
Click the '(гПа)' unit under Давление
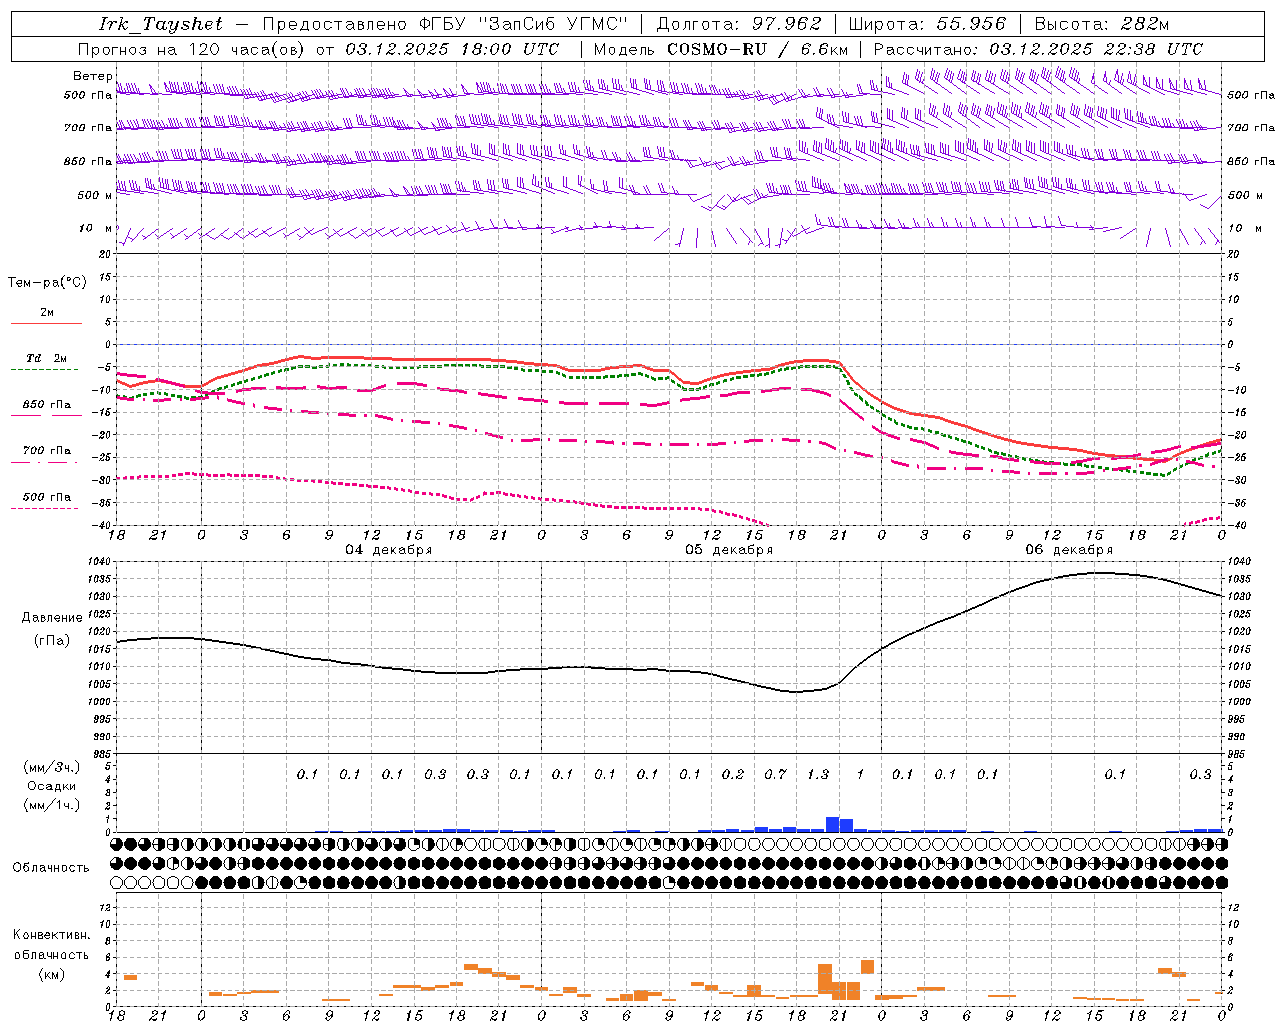click(x=52, y=641)
